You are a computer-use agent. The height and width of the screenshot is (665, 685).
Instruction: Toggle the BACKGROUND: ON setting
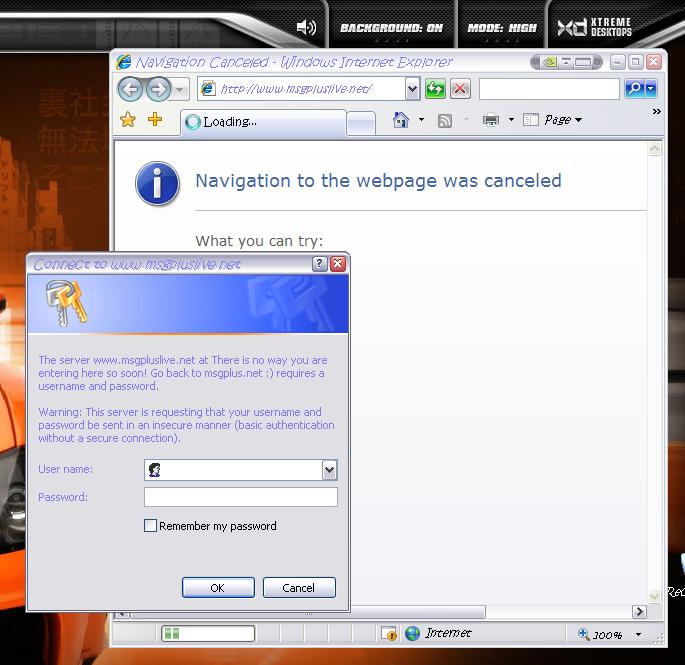tap(391, 28)
